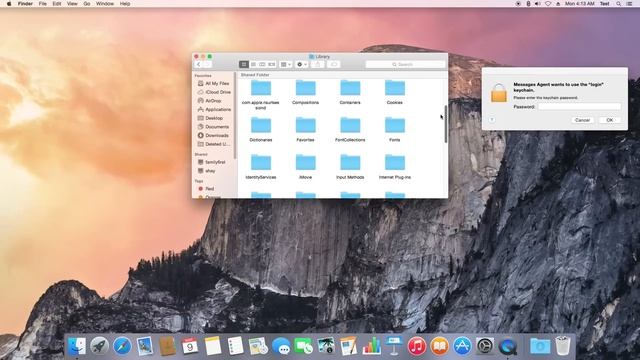Open Finder from the Dock

pyautogui.click(x=77, y=346)
